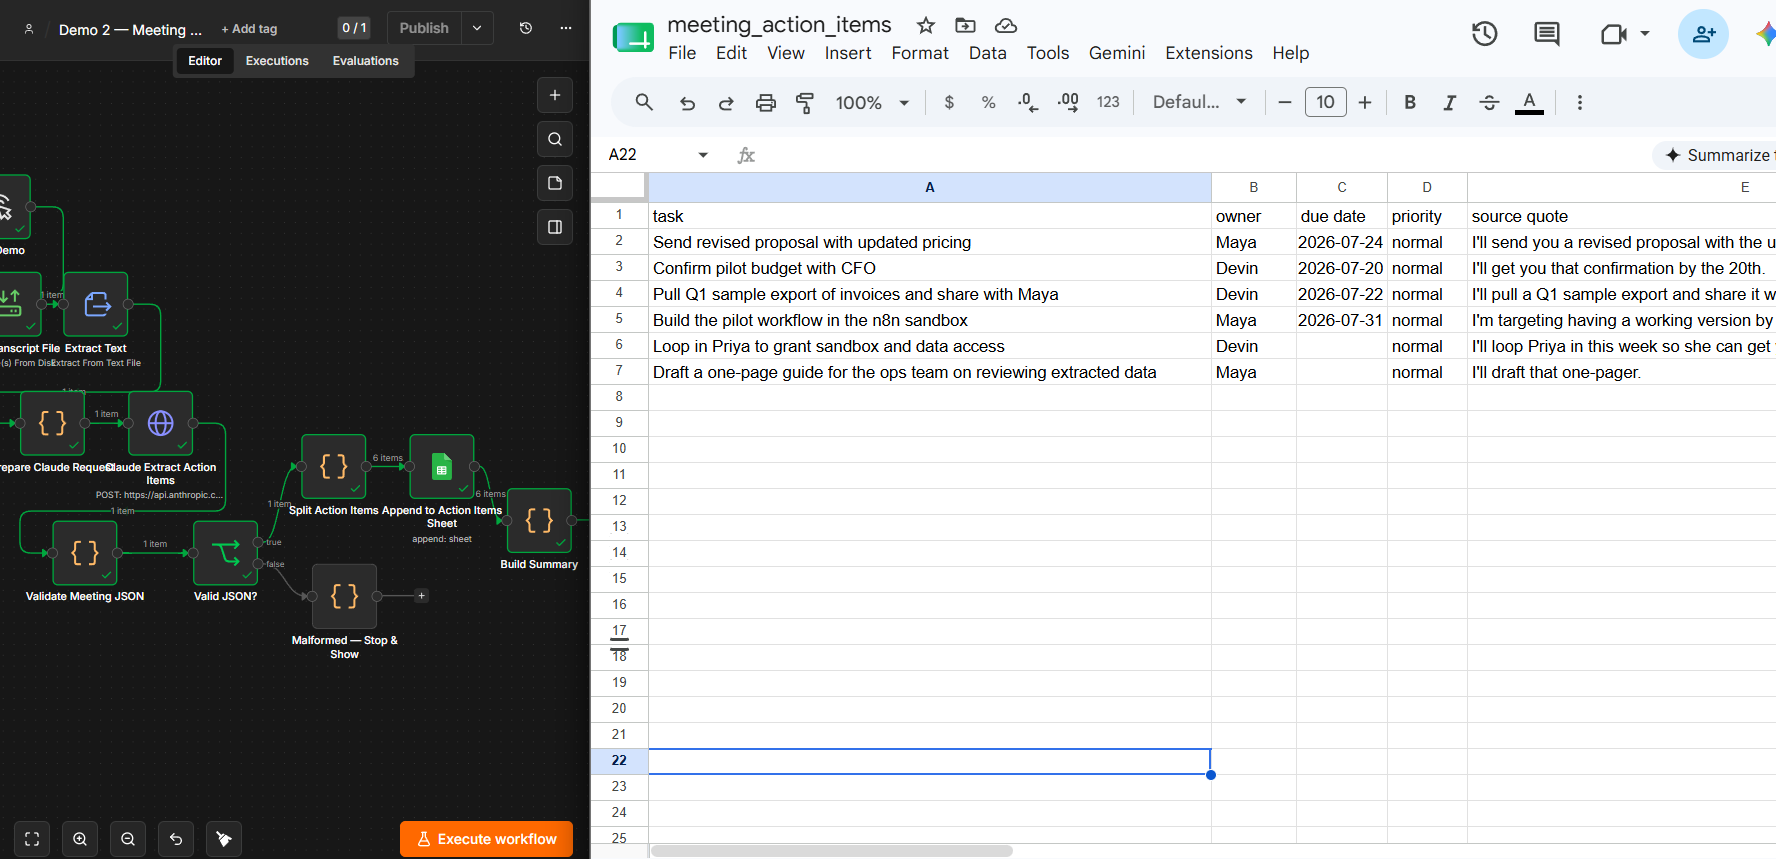Screen dimensions: 1776x859
Task: Format cells as currency
Action: [x=949, y=102]
